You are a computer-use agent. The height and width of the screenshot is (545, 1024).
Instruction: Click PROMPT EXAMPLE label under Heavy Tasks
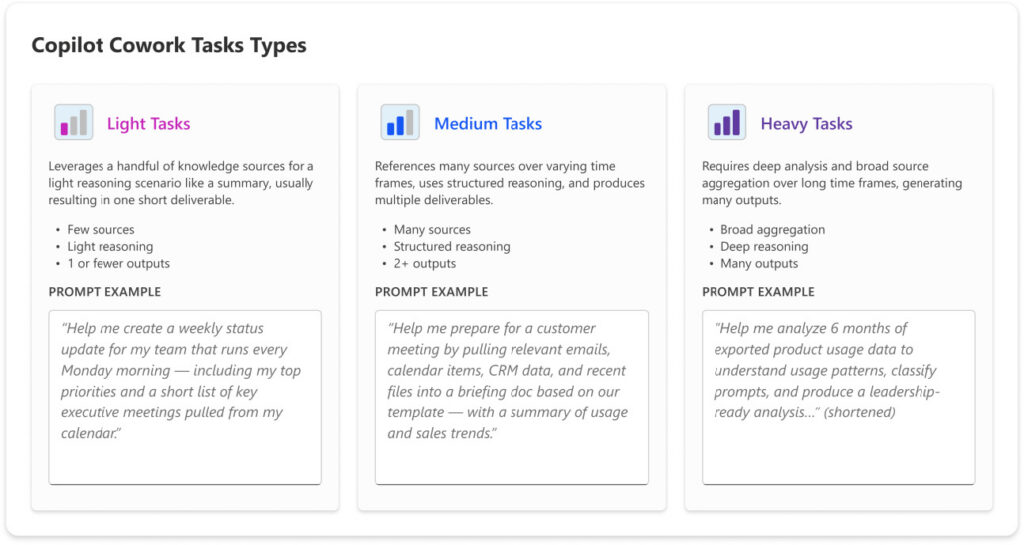coord(758,292)
